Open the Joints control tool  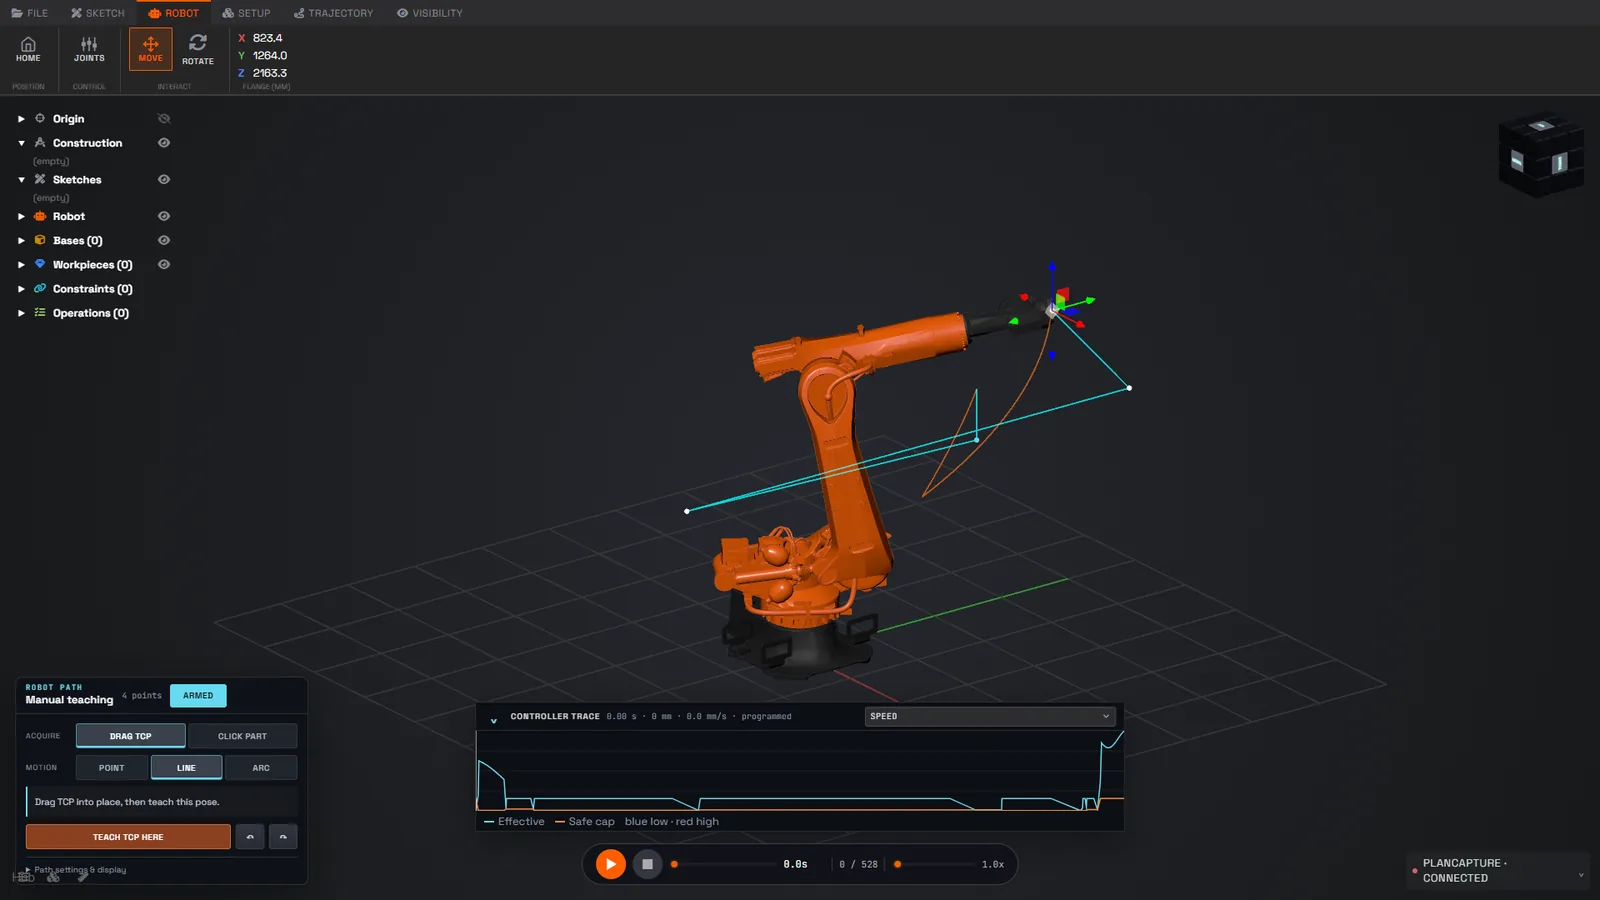point(89,49)
